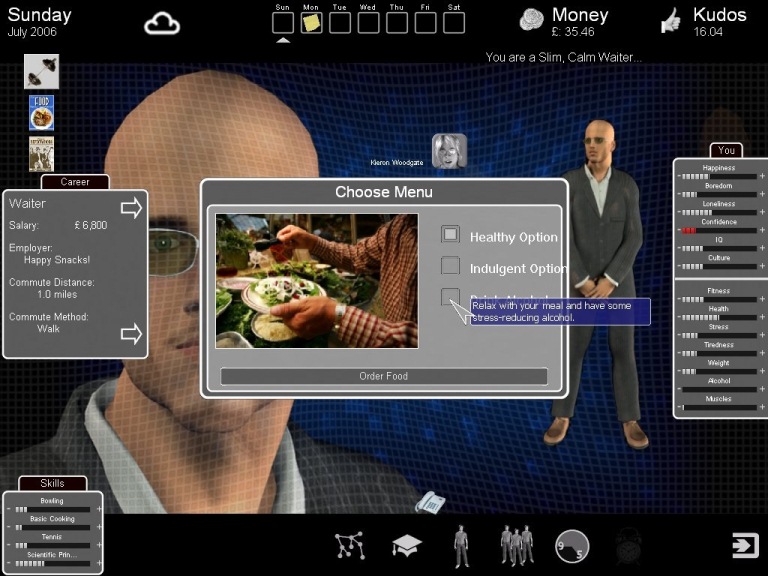Click the Order Food button
The width and height of the screenshot is (768, 576).
(384, 376)
